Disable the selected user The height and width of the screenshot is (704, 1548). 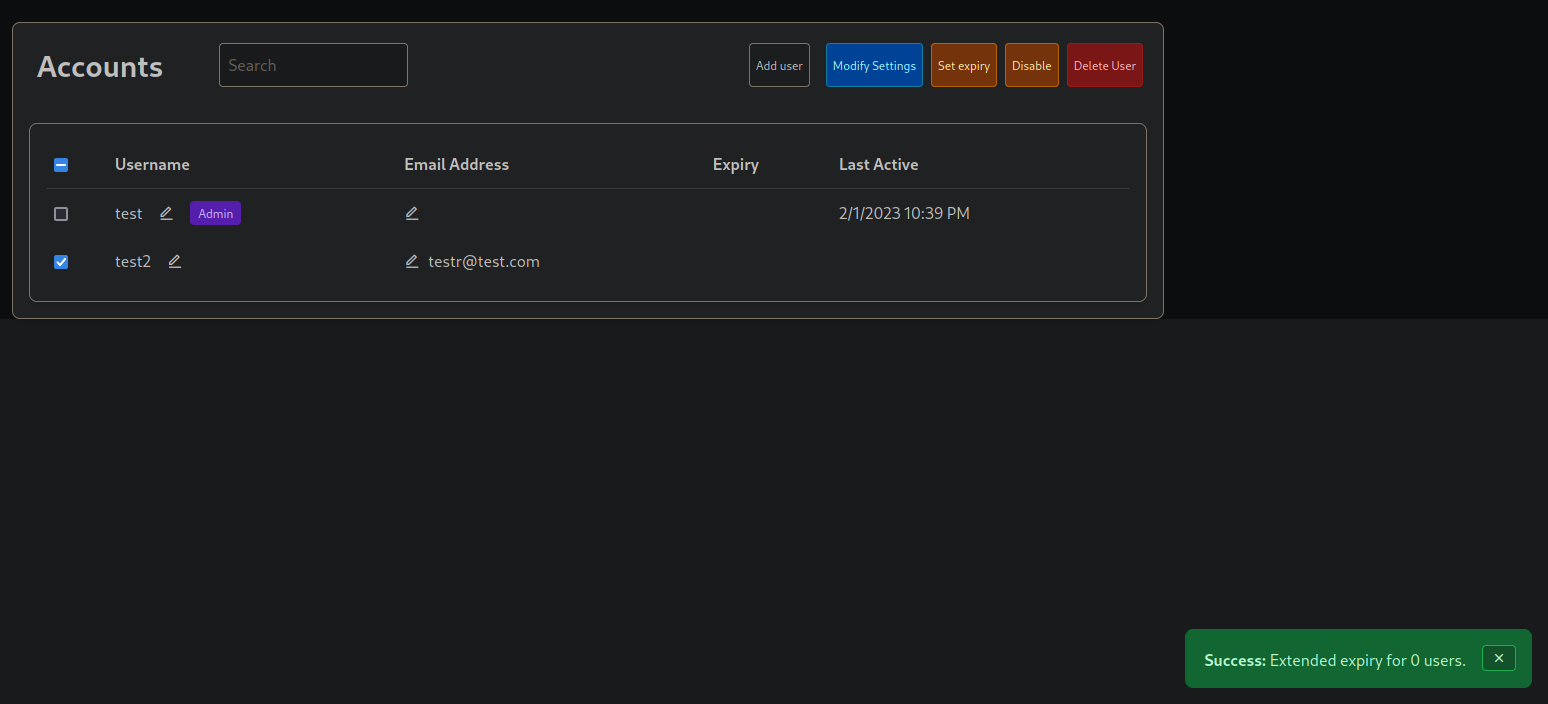point(1032,65)
